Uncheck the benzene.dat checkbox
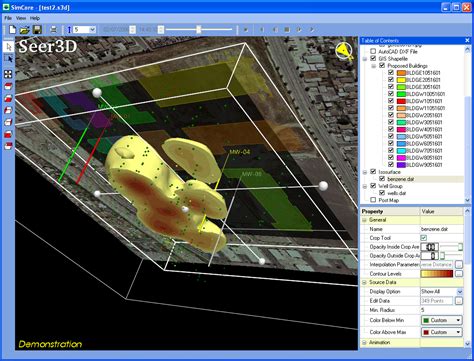The height and width of the screenshot is (361, 474). 382,179
